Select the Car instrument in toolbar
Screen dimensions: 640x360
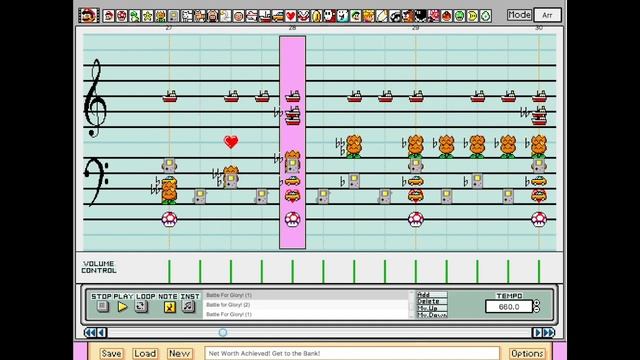pos(278,16)
